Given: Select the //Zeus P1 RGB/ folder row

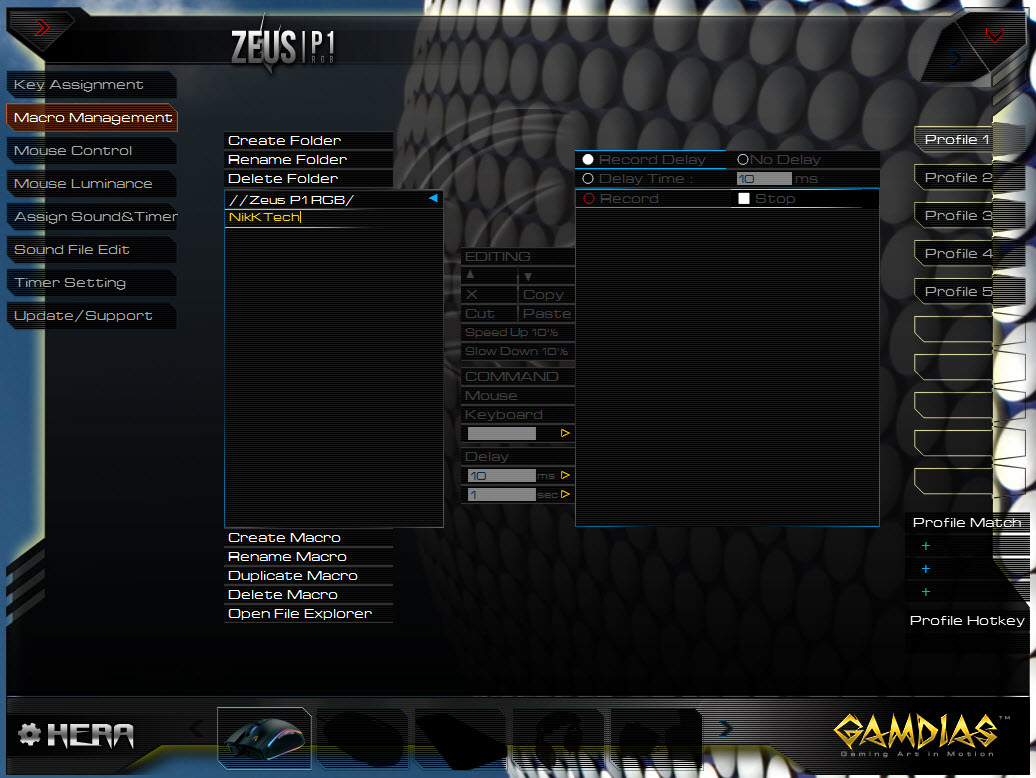Looking at the screenshot, I should tap(334, 199).
